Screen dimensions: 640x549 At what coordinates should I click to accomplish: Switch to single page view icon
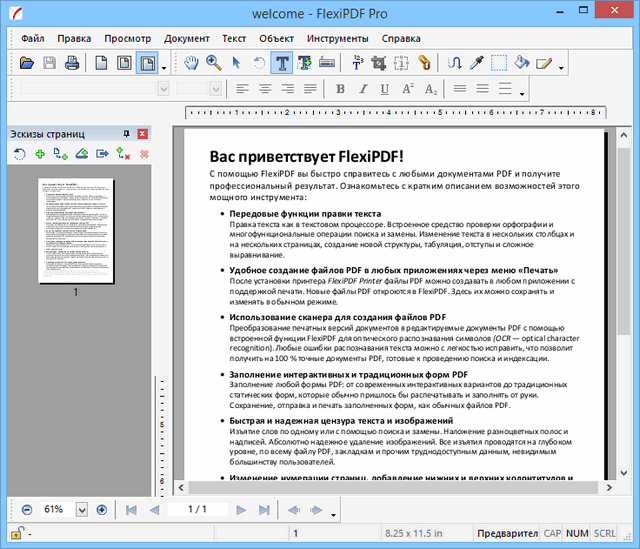(x=101, y=63)
